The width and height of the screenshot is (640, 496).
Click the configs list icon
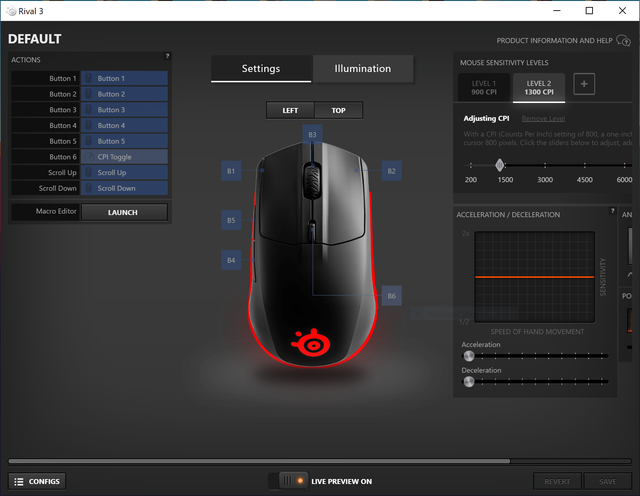pos(19,482)
